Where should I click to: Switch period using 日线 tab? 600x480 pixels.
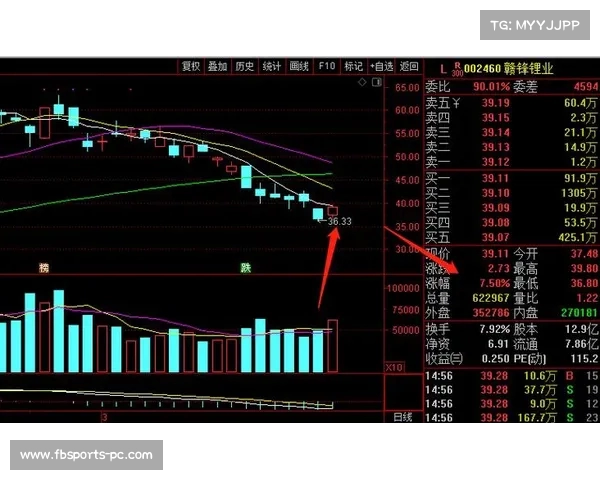402,416
